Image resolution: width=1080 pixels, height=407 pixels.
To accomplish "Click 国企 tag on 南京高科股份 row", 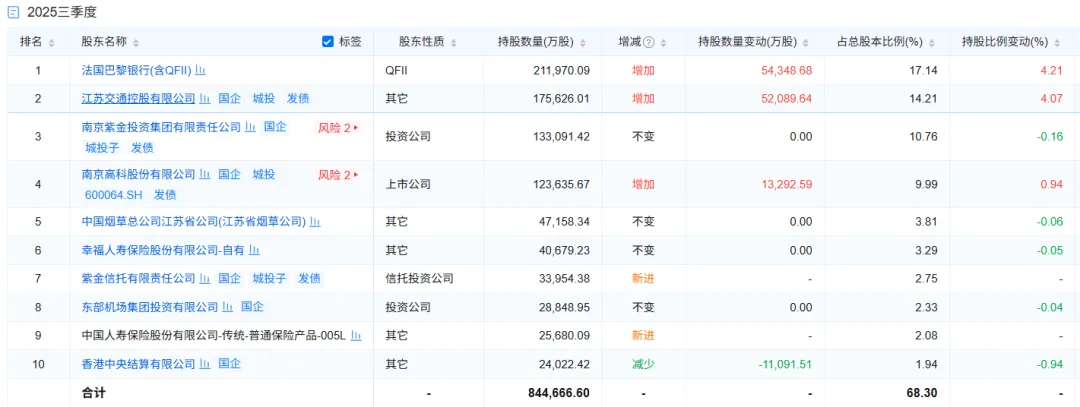I will [x=229, y=175].
